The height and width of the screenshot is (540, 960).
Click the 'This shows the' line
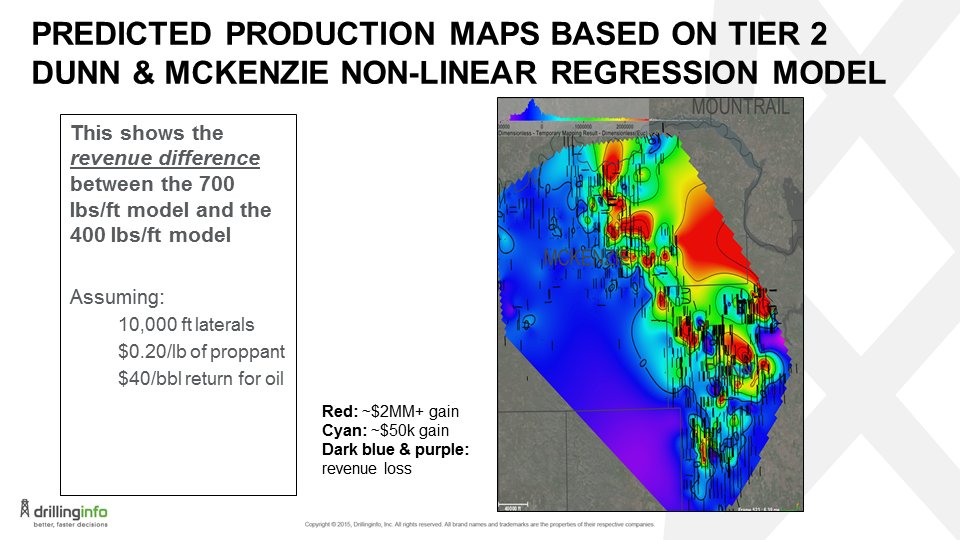click(x=147, y=133)
